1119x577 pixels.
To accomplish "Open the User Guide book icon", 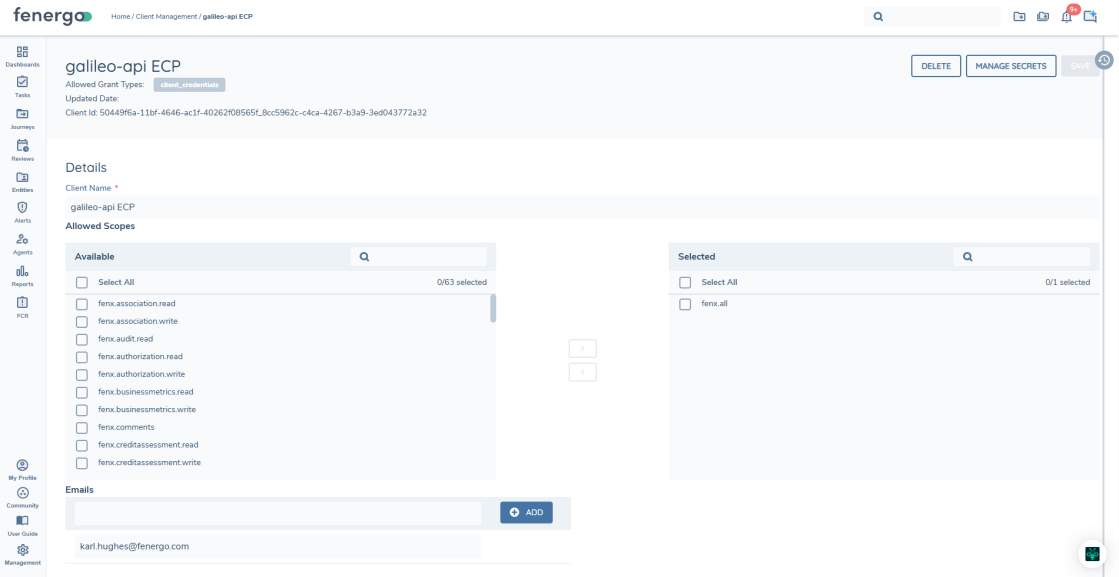I will tap(22, 521).
